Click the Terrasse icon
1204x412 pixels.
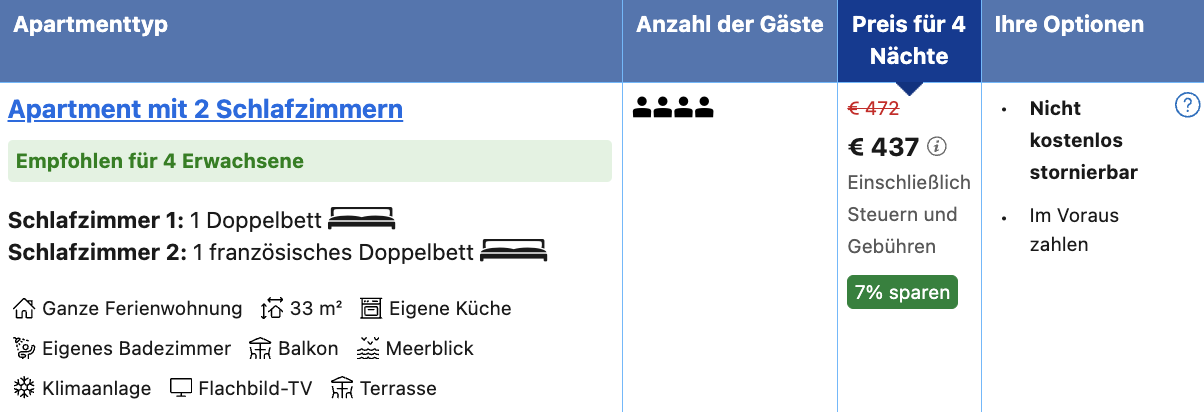(x=342, y=388)
